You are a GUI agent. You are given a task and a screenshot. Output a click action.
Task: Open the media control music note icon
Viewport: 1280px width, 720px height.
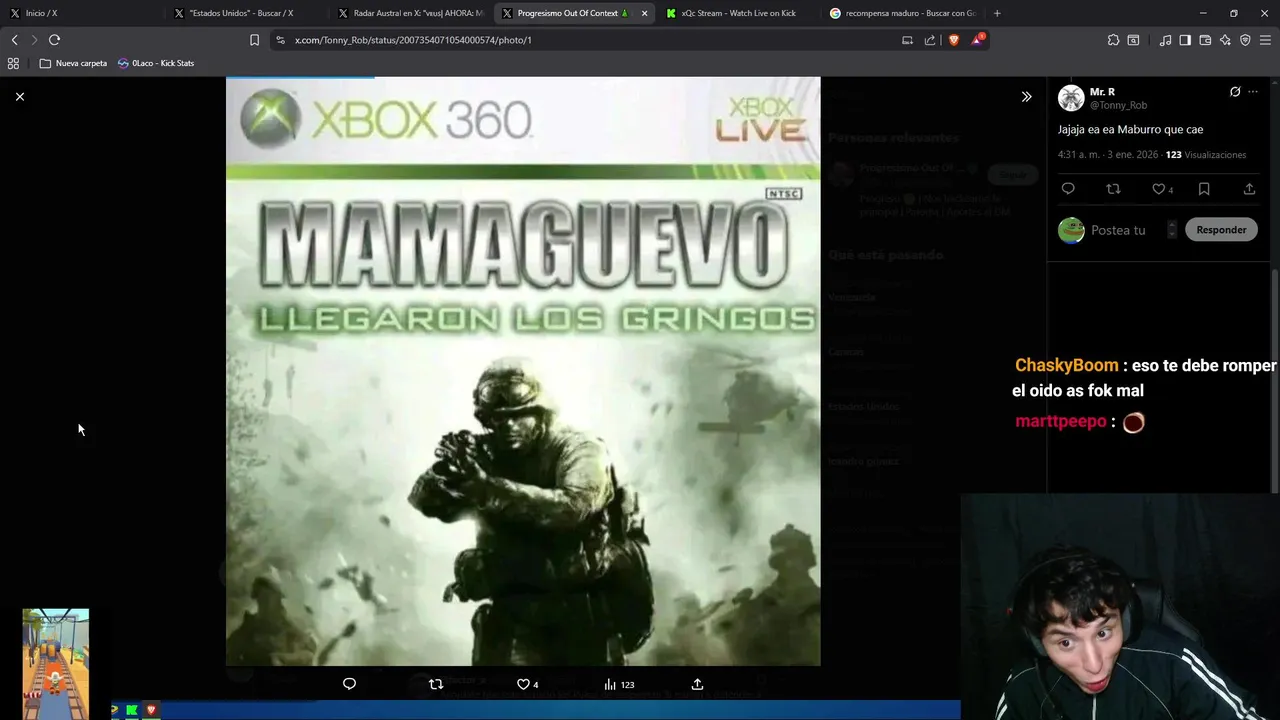pos(1165,40)
